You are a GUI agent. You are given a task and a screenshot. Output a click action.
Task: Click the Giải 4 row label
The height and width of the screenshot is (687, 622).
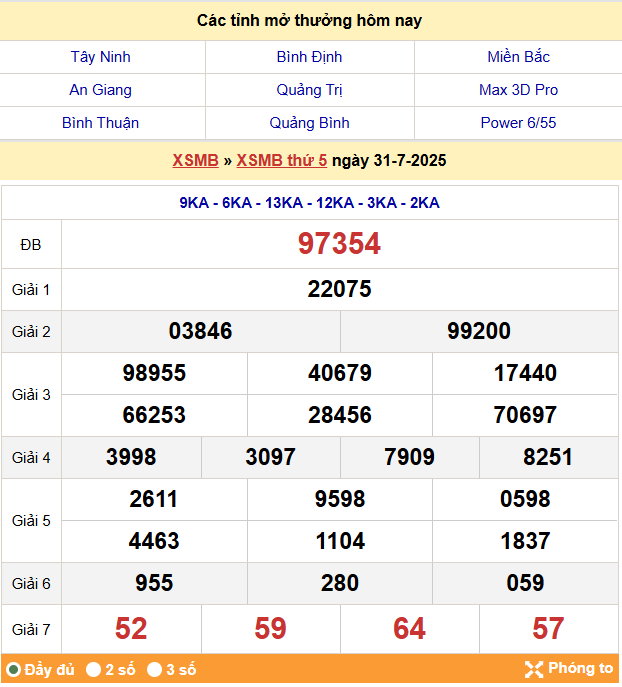point(31,458)
